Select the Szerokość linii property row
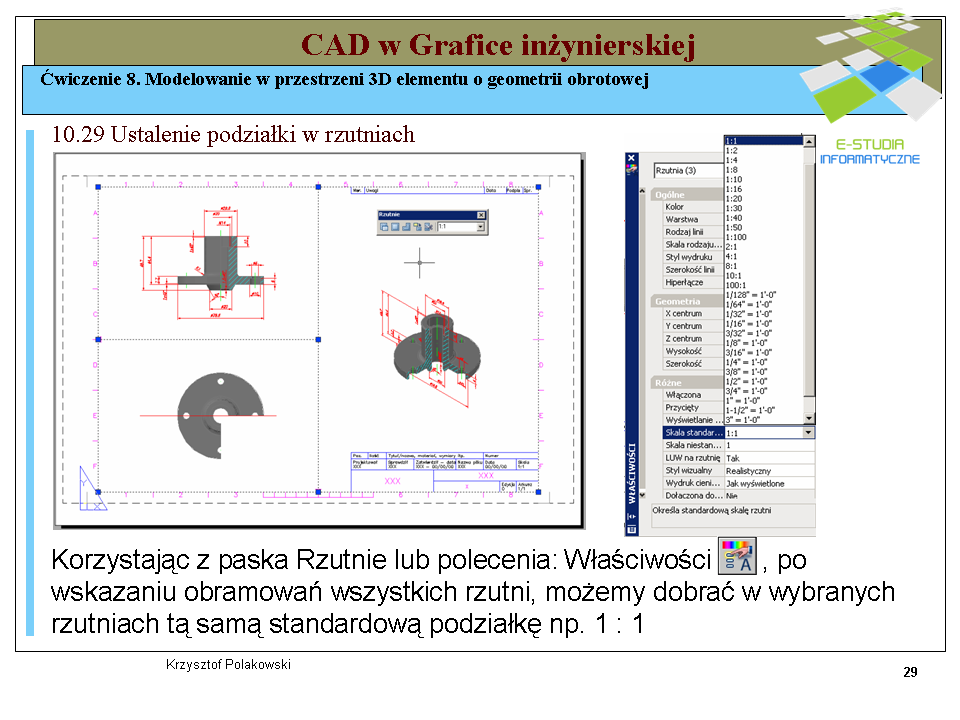The width and height of the screenshot is (960, 720). tap(693, 270)
